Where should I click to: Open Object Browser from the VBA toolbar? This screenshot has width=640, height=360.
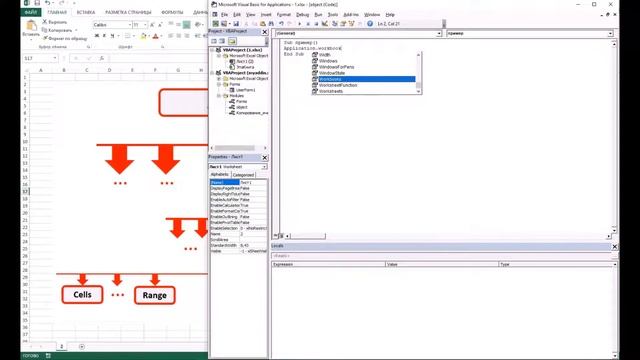(x=351, y=24)
